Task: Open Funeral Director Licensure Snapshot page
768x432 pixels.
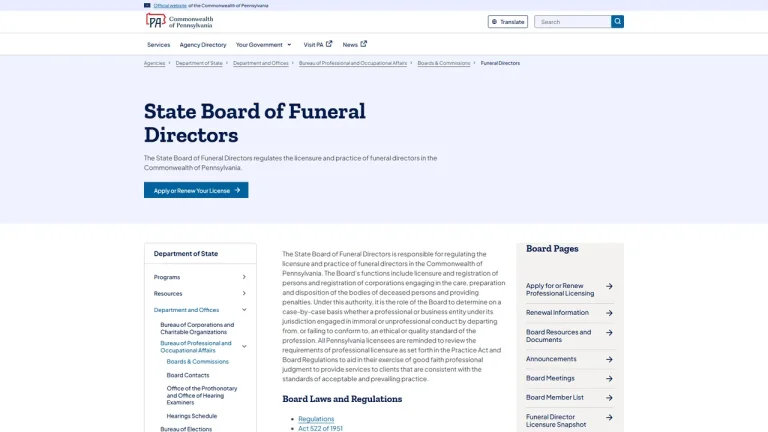Action: coord(556,421)
